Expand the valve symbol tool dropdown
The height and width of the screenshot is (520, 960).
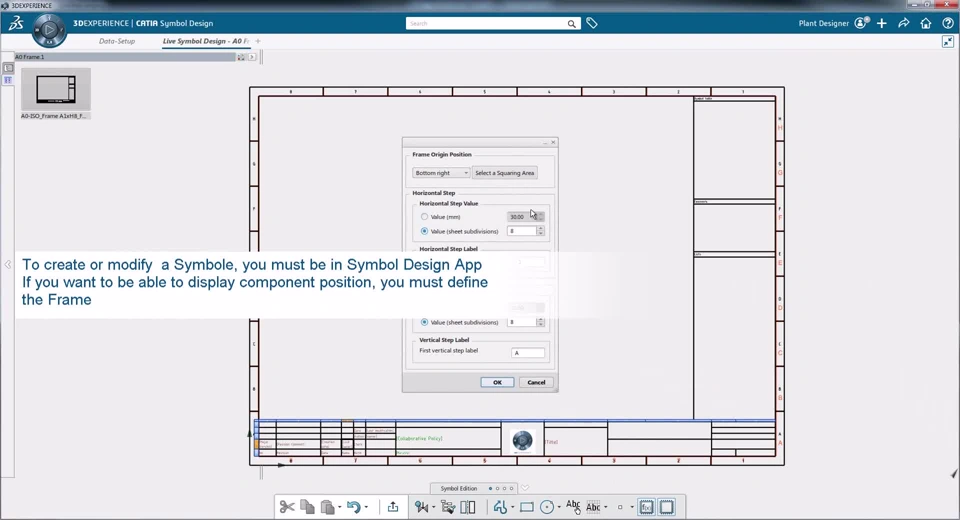point(433,507)
